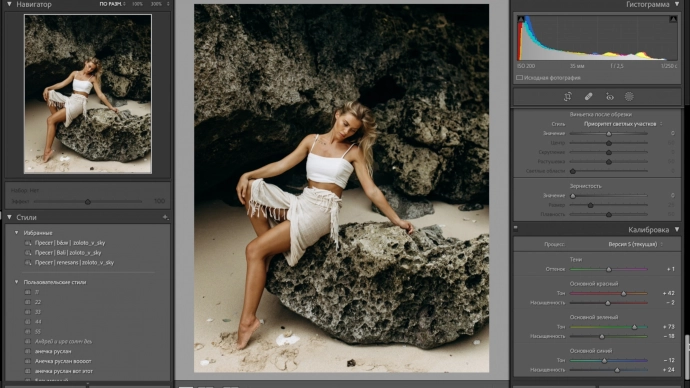Click the Основной зеленый Тон value +73

pyautogui.click(x=668, y=327)
